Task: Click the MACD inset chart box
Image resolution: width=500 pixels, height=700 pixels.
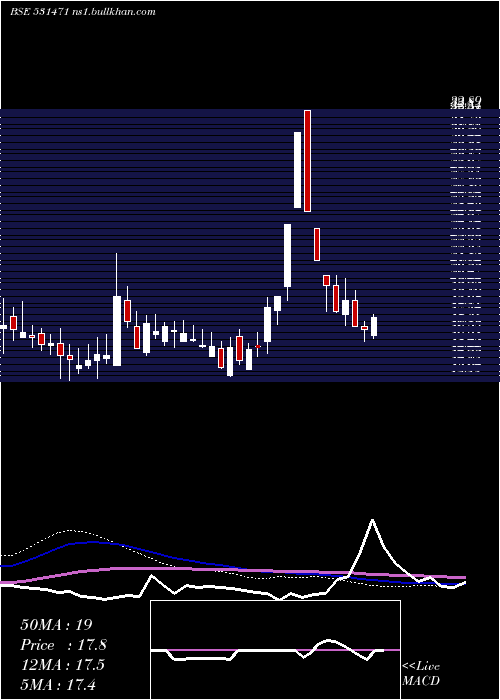Action: coord(275,650)
